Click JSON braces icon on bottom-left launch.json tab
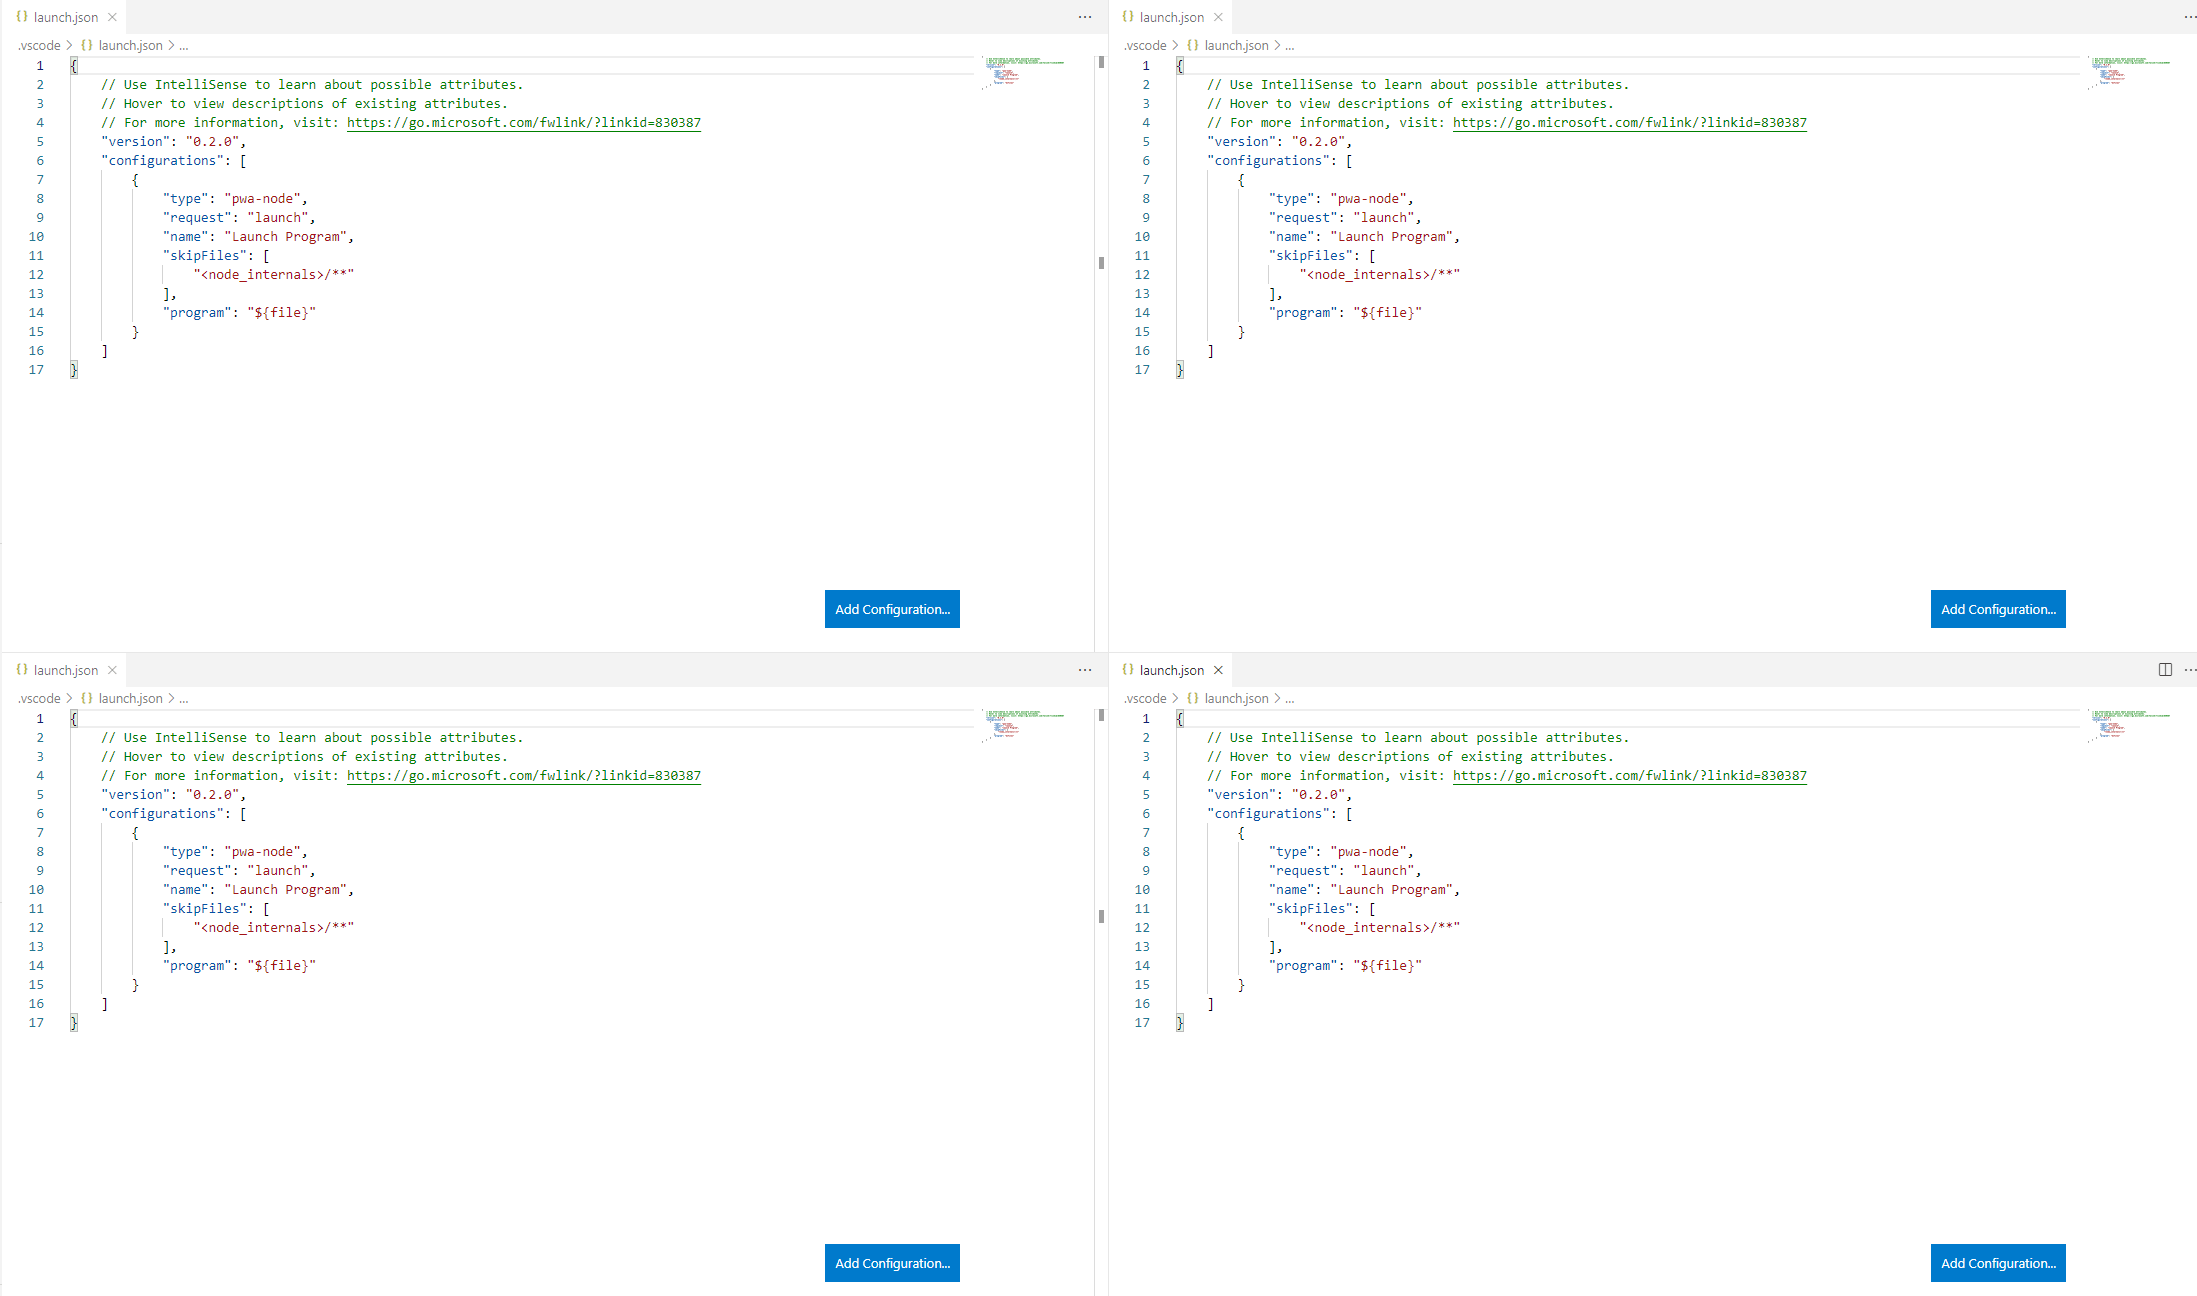Viewport: 2197px width, 1296px height. [x=22, y=670]
